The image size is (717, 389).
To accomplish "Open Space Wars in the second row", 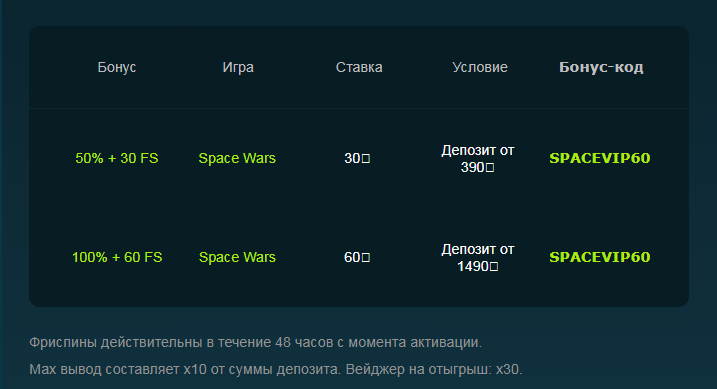I will click(x=237, y=257).
